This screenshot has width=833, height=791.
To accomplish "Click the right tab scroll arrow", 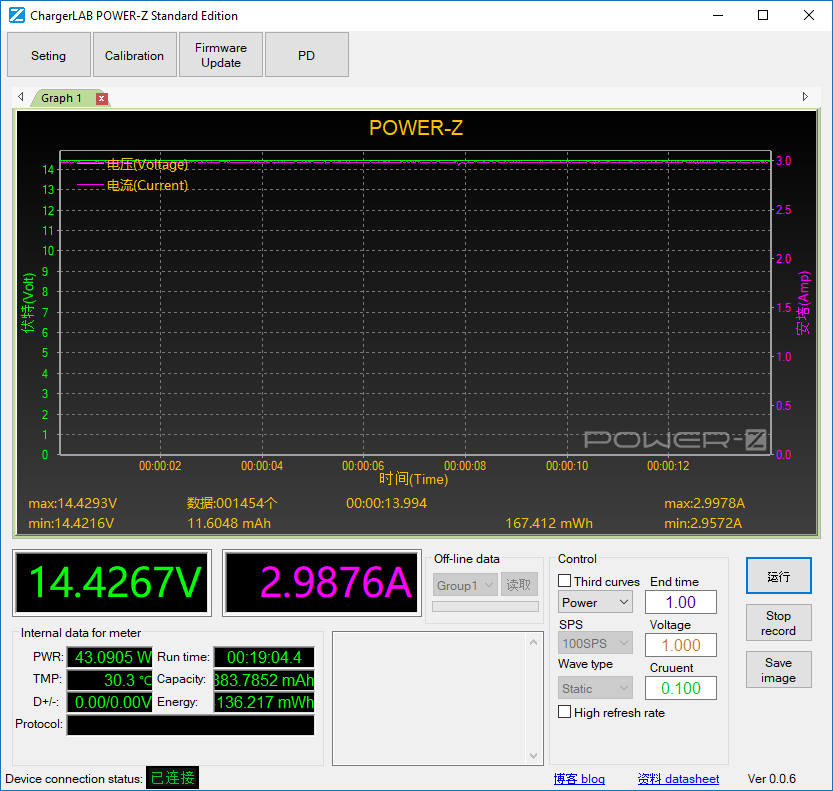I will pos(805,97).
